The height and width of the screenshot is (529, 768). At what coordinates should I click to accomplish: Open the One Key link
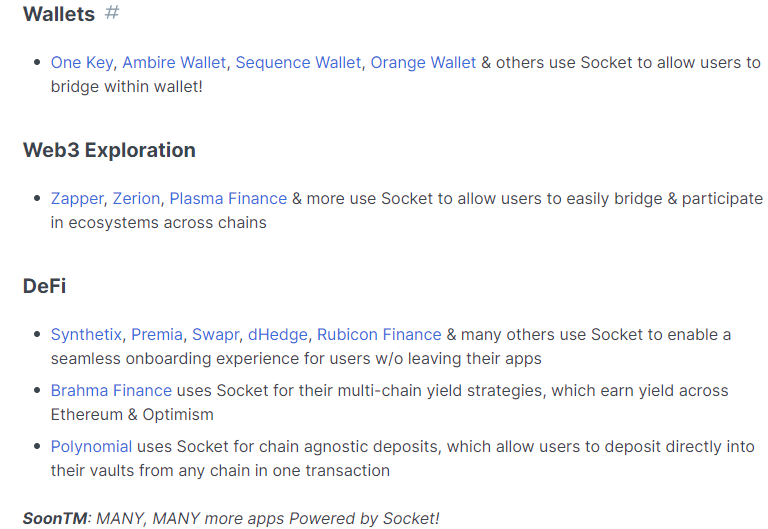82,63
